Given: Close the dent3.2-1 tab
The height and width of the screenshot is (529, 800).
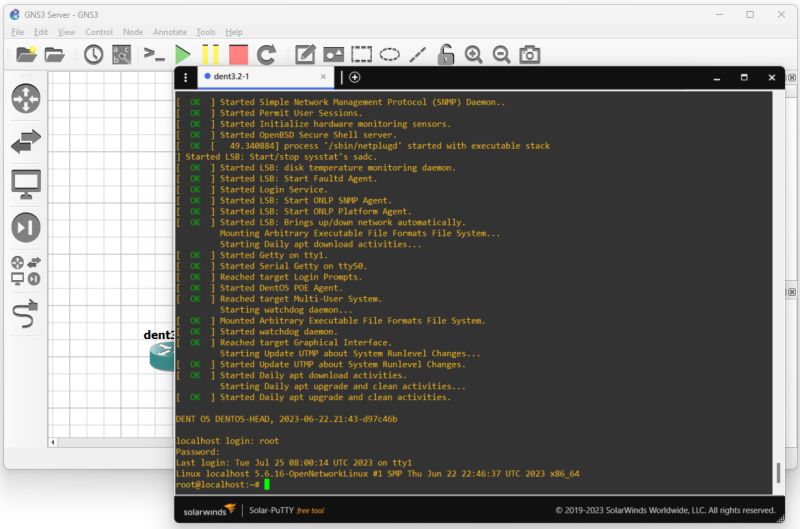Looking at the screenshot, I should (323, 77).
